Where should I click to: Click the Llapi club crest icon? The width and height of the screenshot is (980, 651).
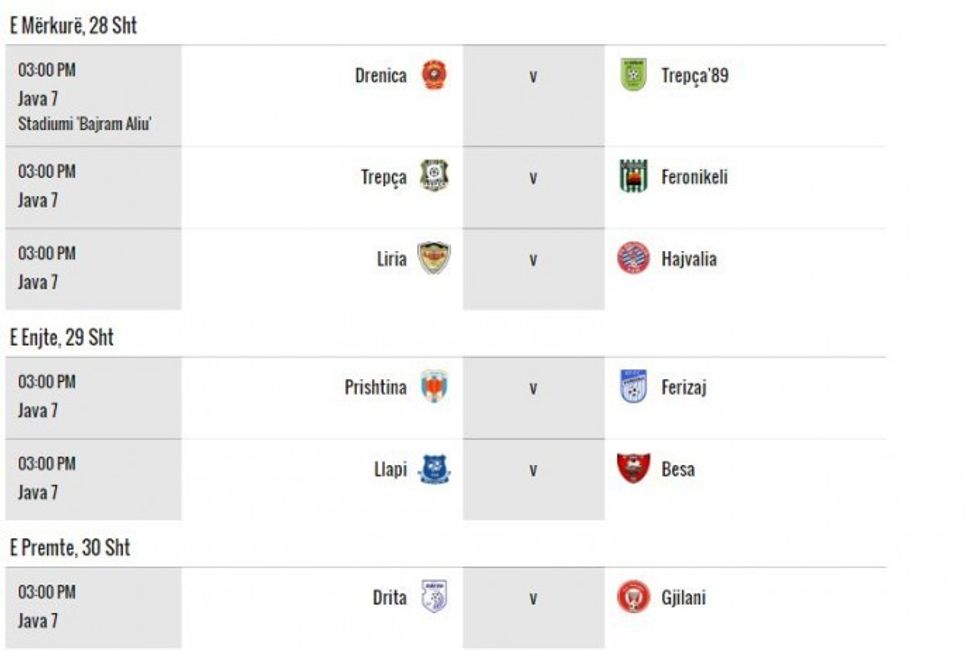click(434, 468)
